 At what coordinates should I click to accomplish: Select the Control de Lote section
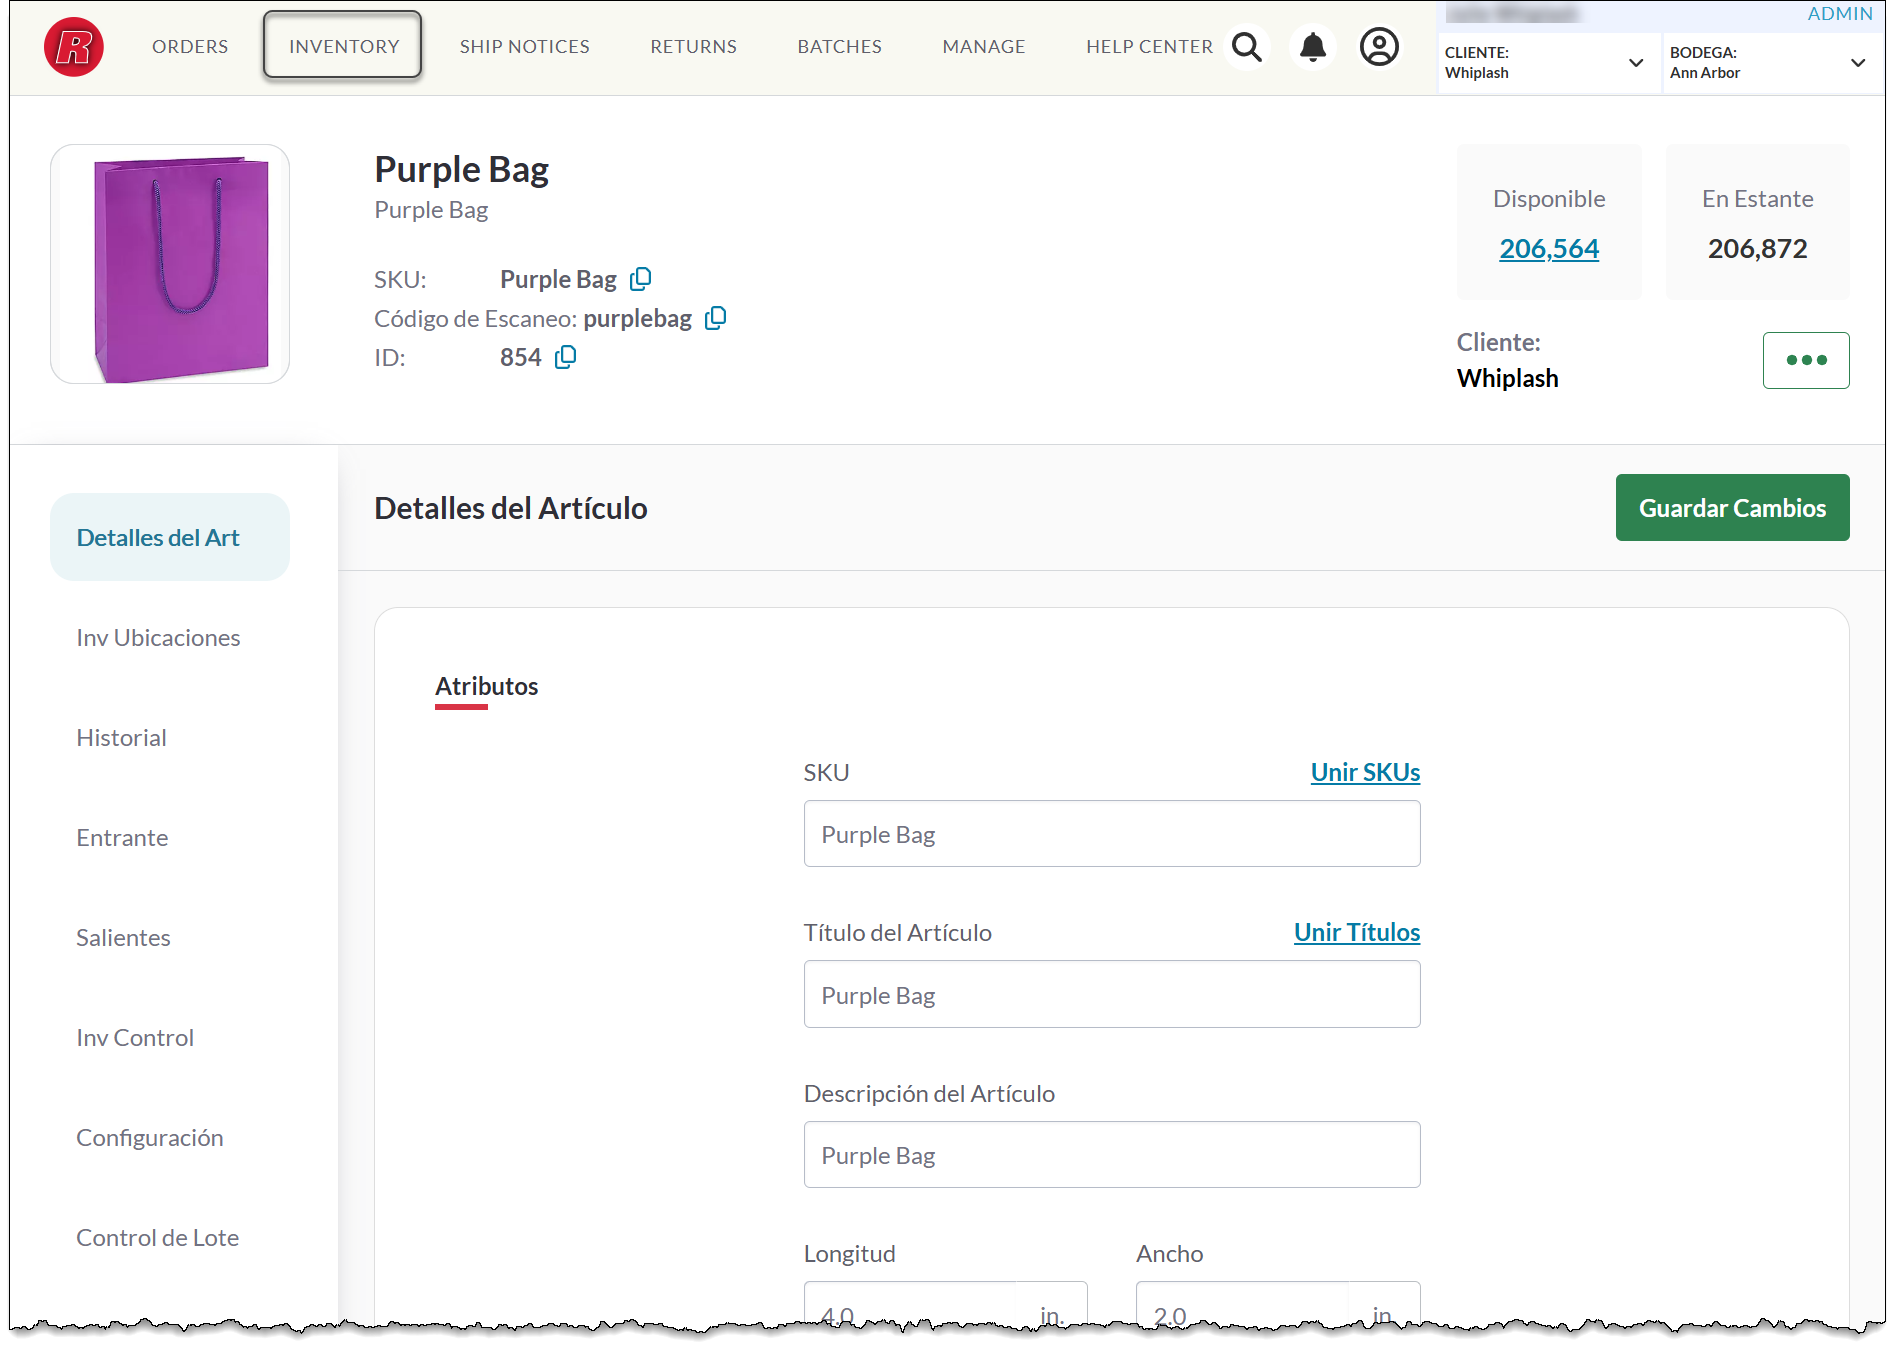tap(157, 1238)
